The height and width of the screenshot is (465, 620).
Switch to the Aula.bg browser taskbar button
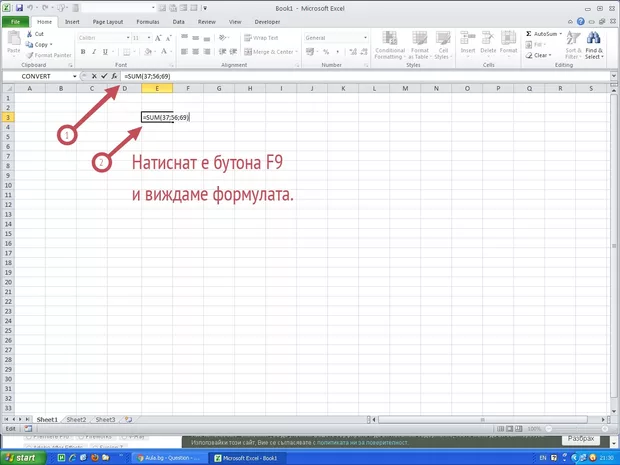[x=168, y=458]
